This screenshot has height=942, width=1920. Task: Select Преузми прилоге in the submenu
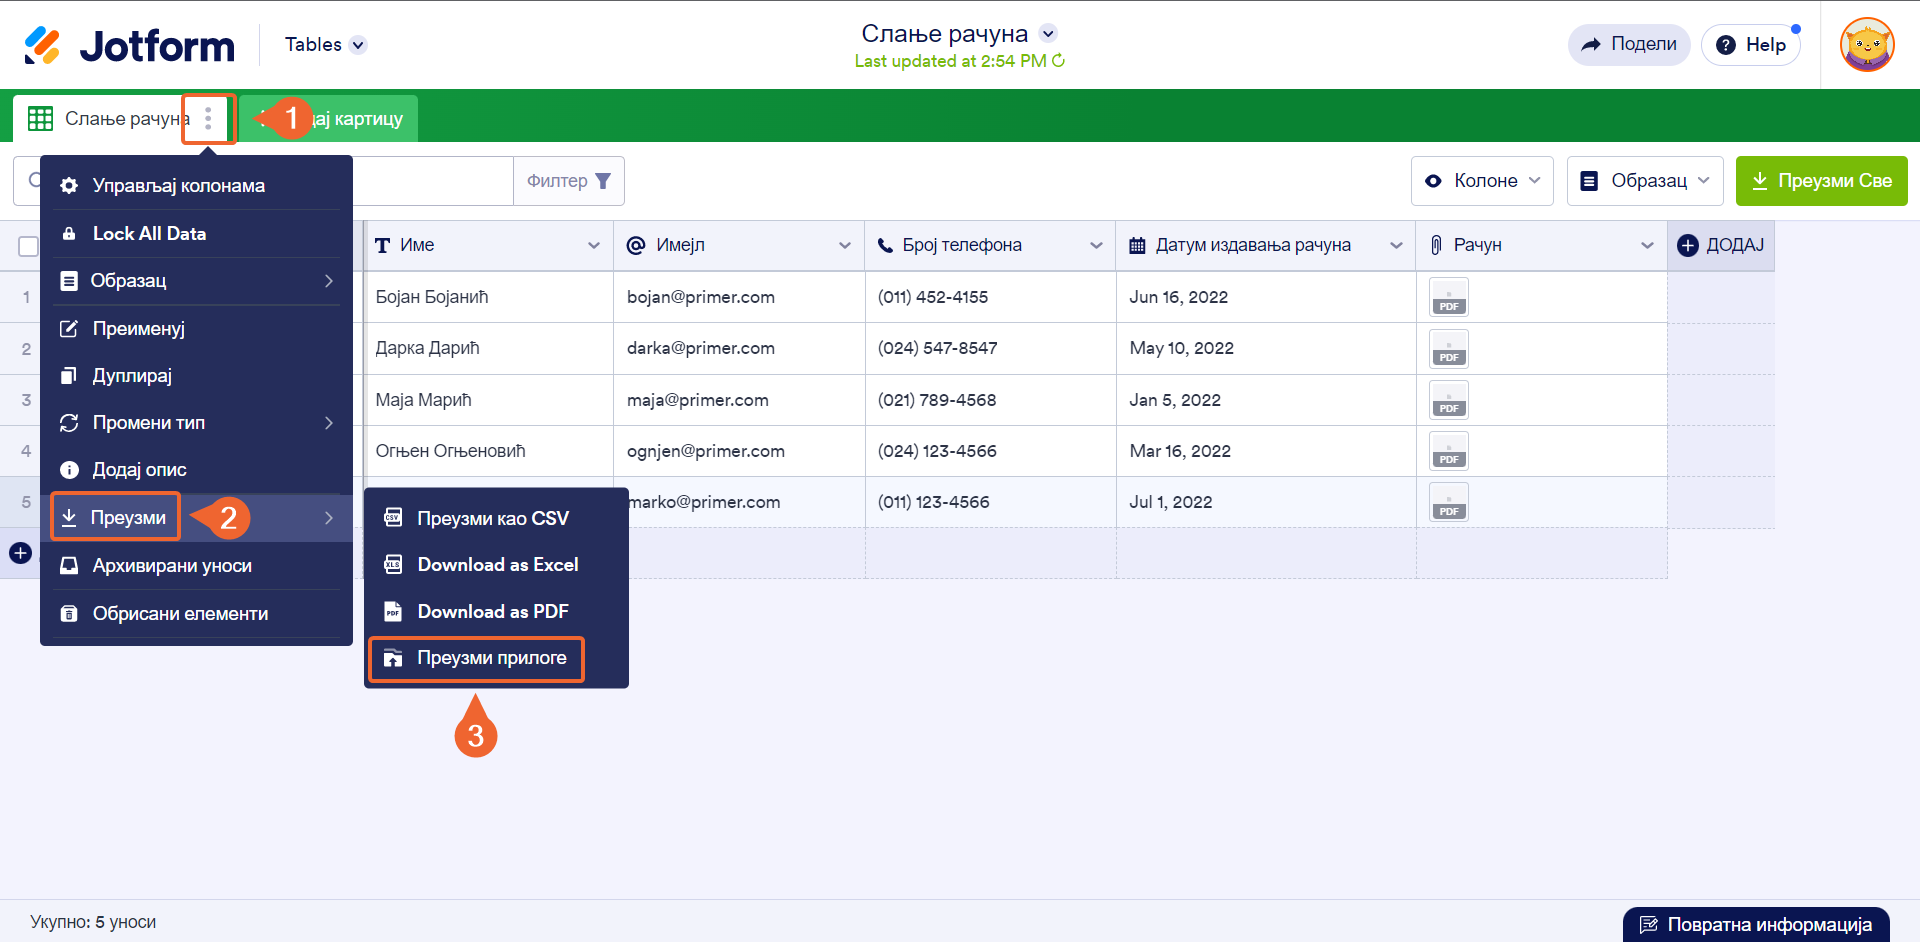click(x=476, y=658)
